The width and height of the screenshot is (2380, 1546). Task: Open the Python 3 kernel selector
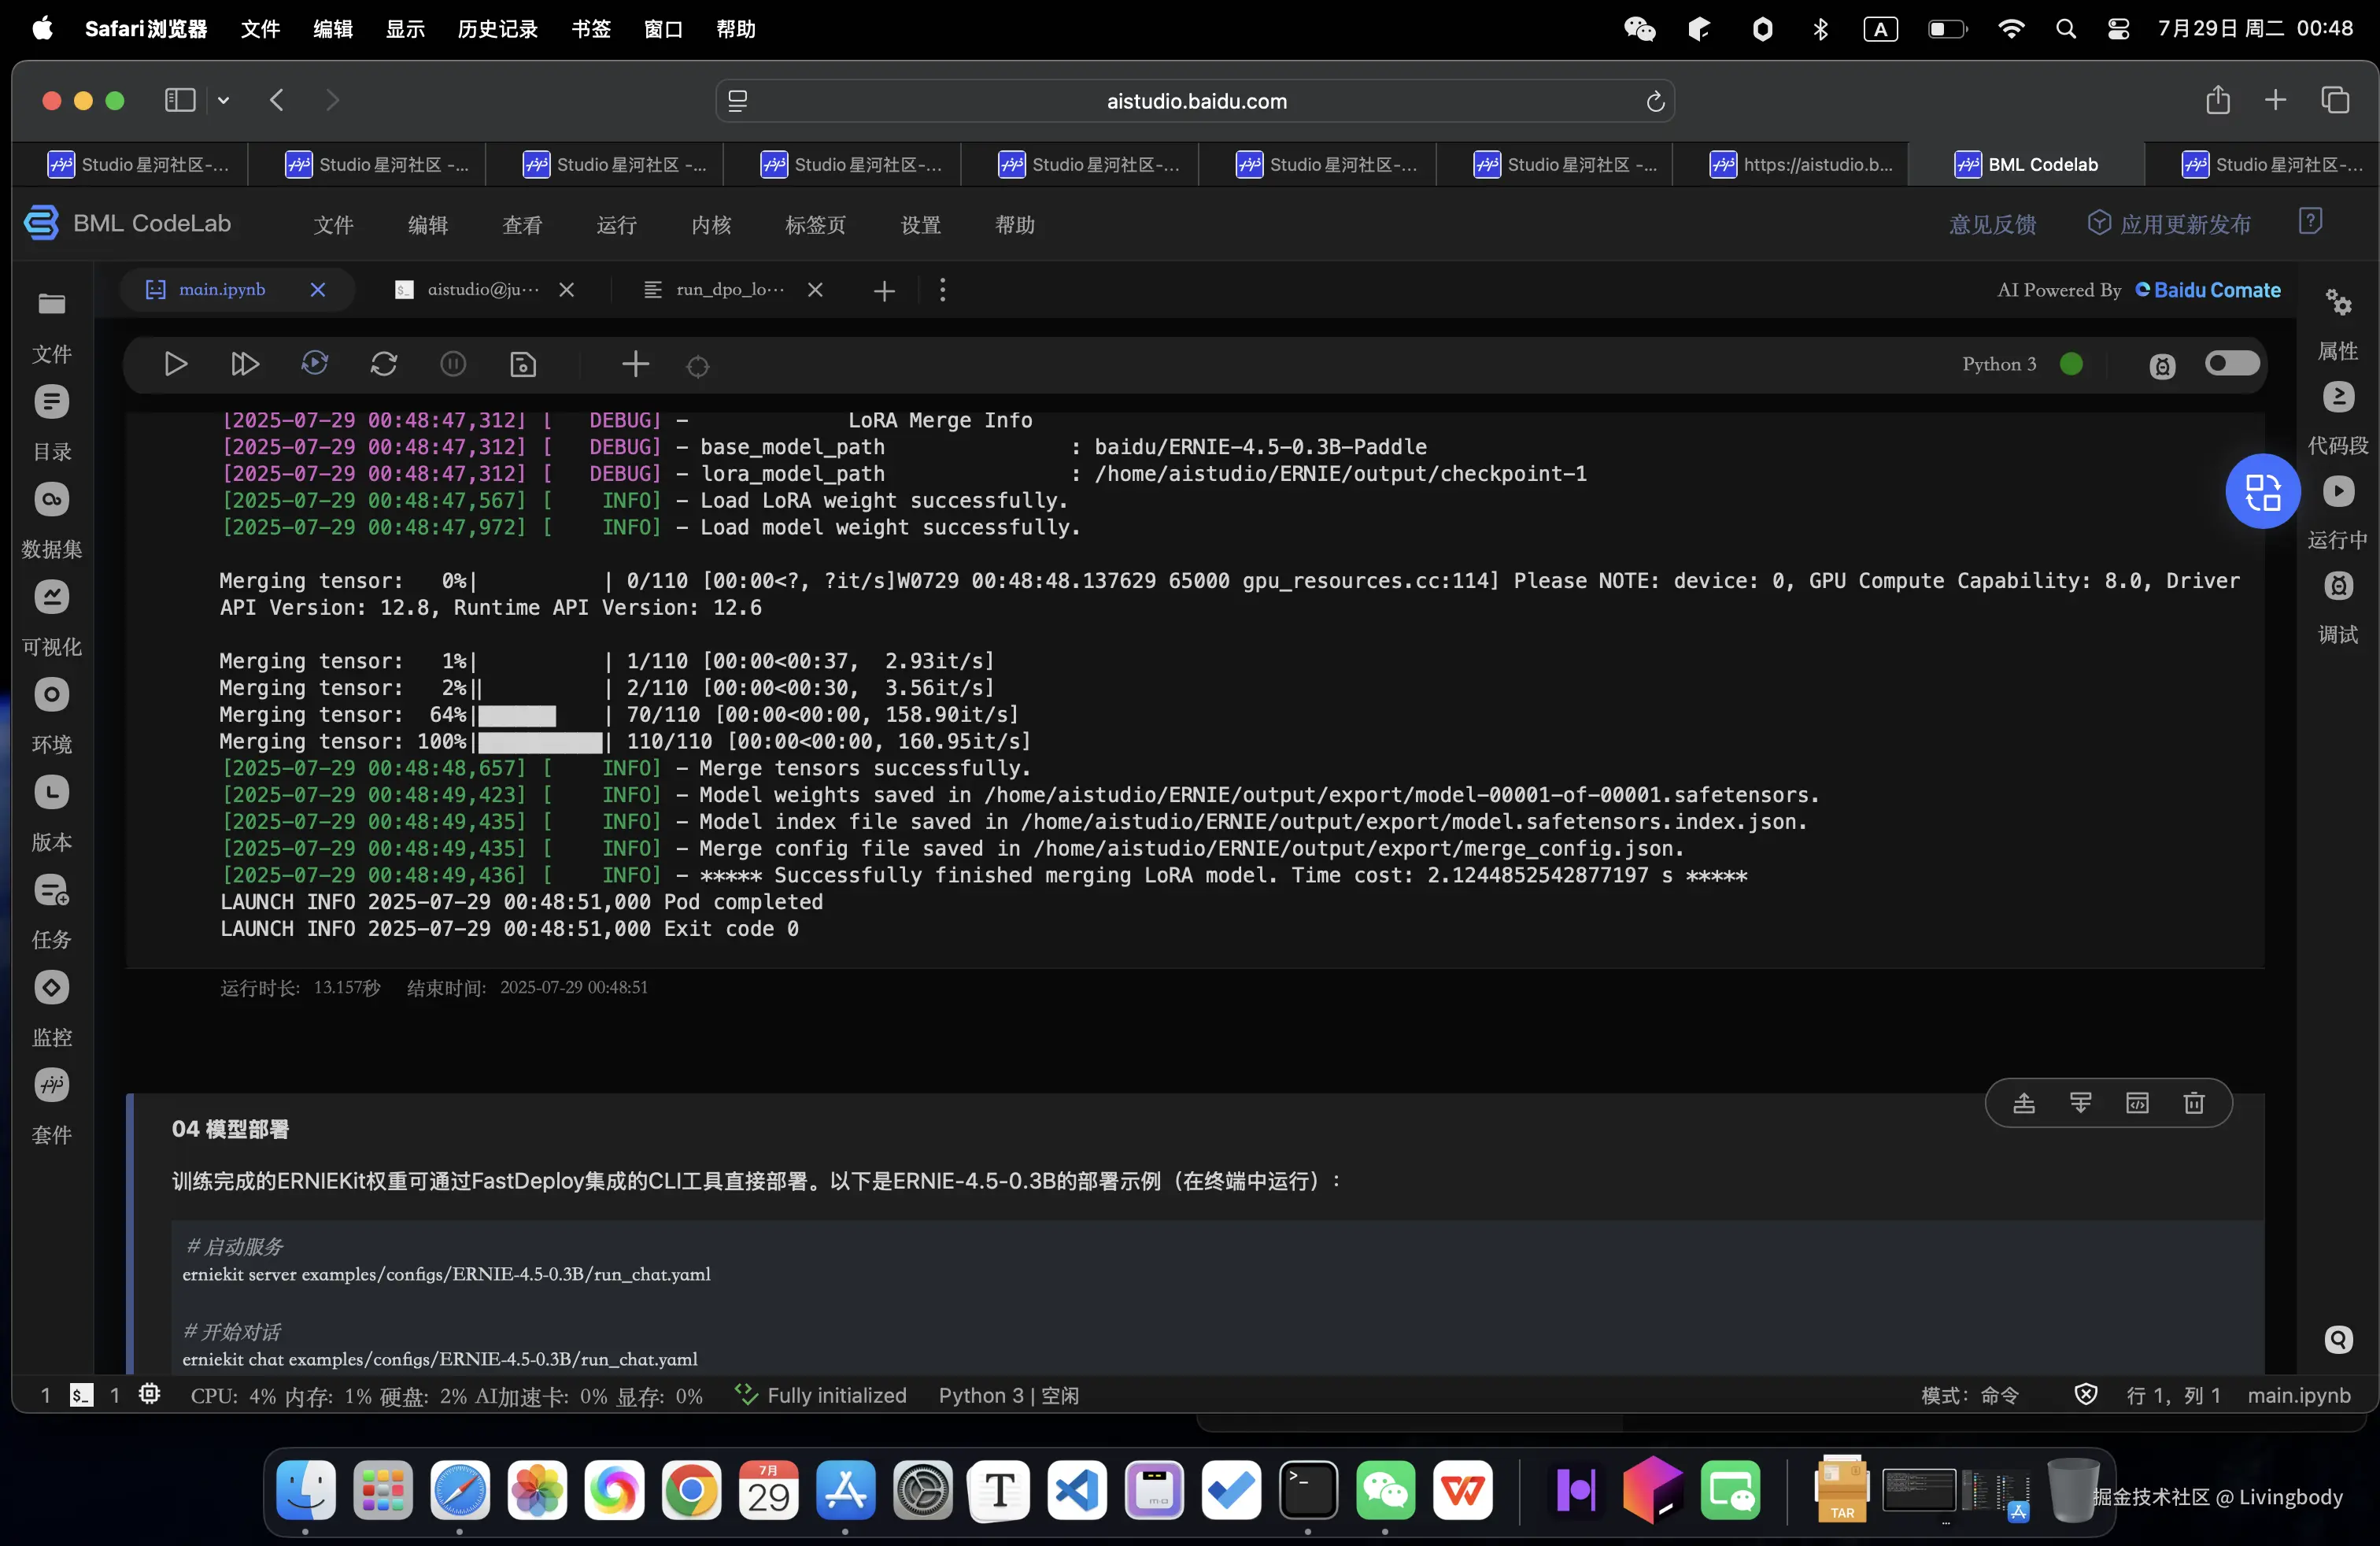click(1998, 364)
